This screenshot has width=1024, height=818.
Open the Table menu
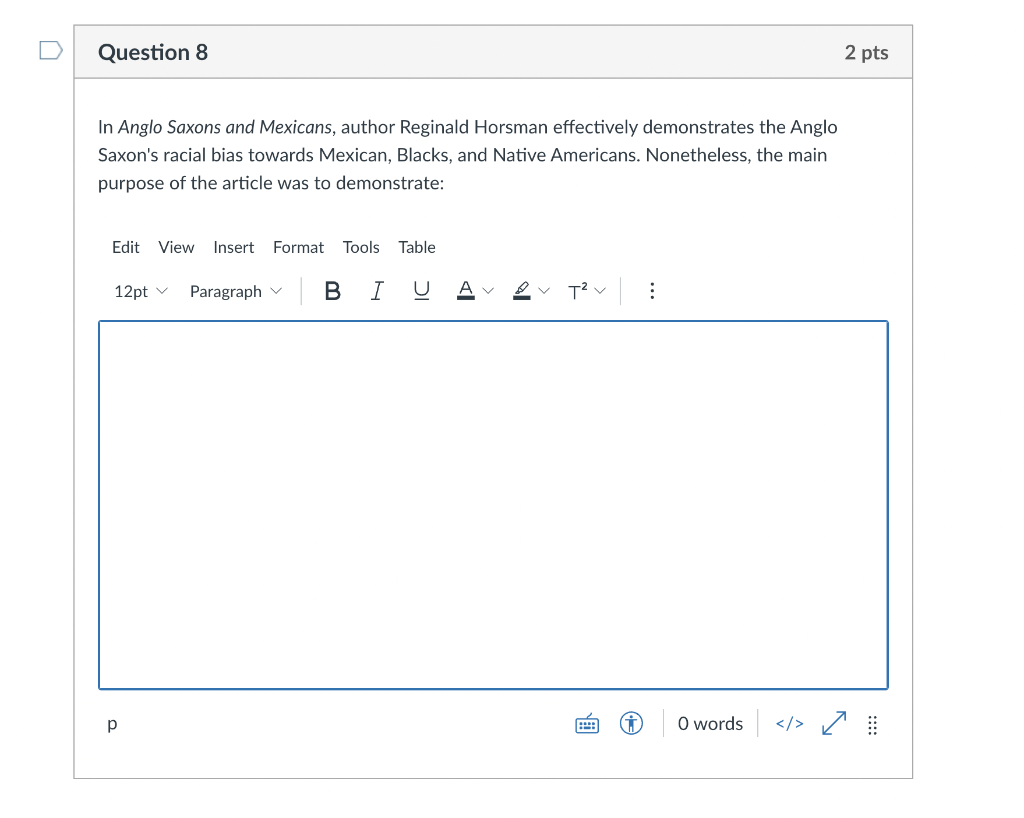click(417, 247)
